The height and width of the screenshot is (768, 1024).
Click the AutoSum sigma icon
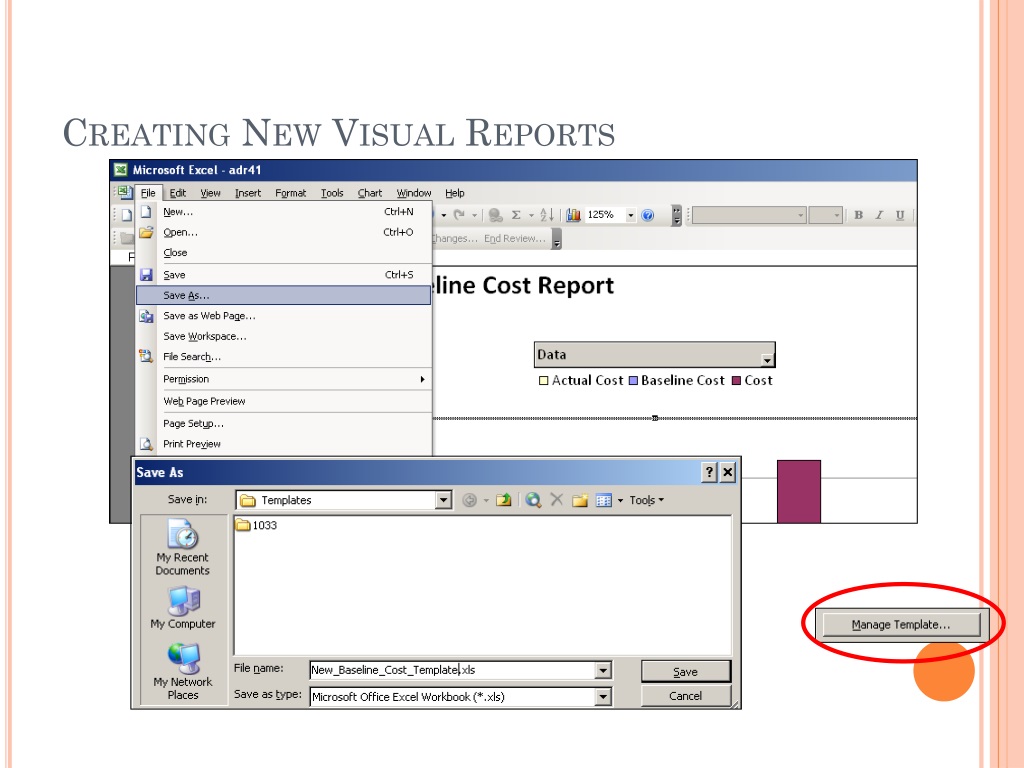[516, 215]
